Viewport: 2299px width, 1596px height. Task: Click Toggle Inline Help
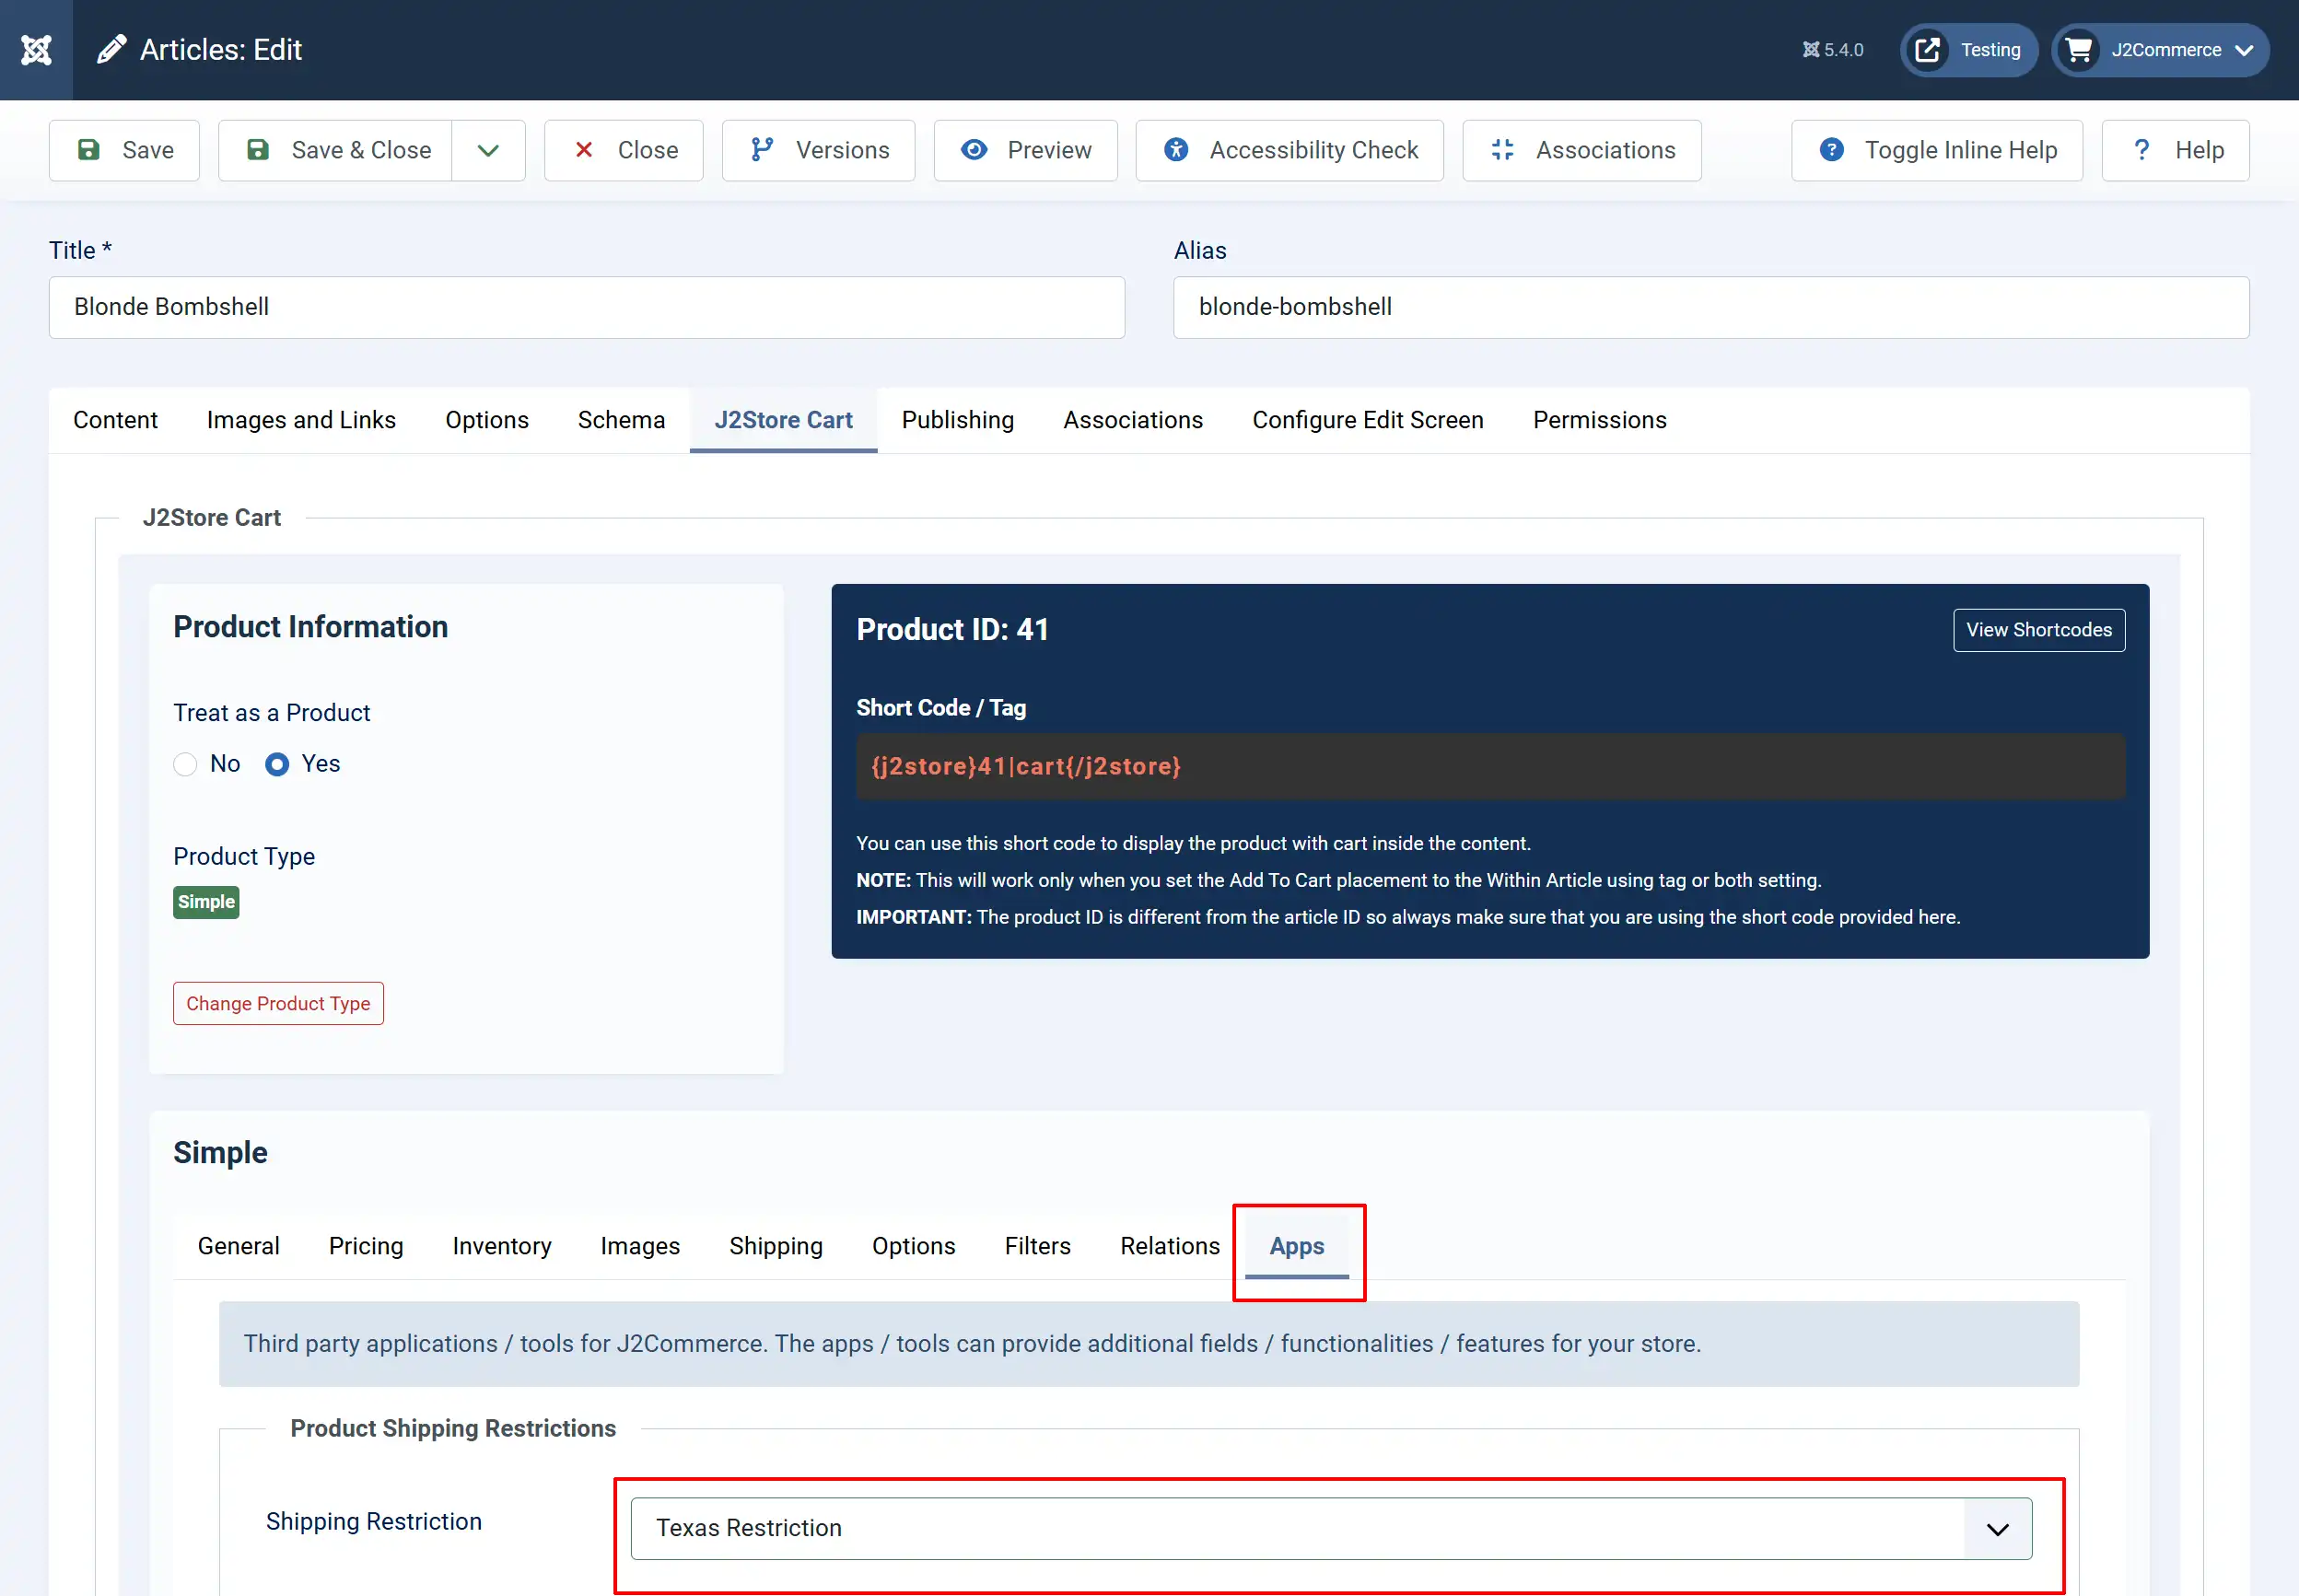tap(1937, 150)
